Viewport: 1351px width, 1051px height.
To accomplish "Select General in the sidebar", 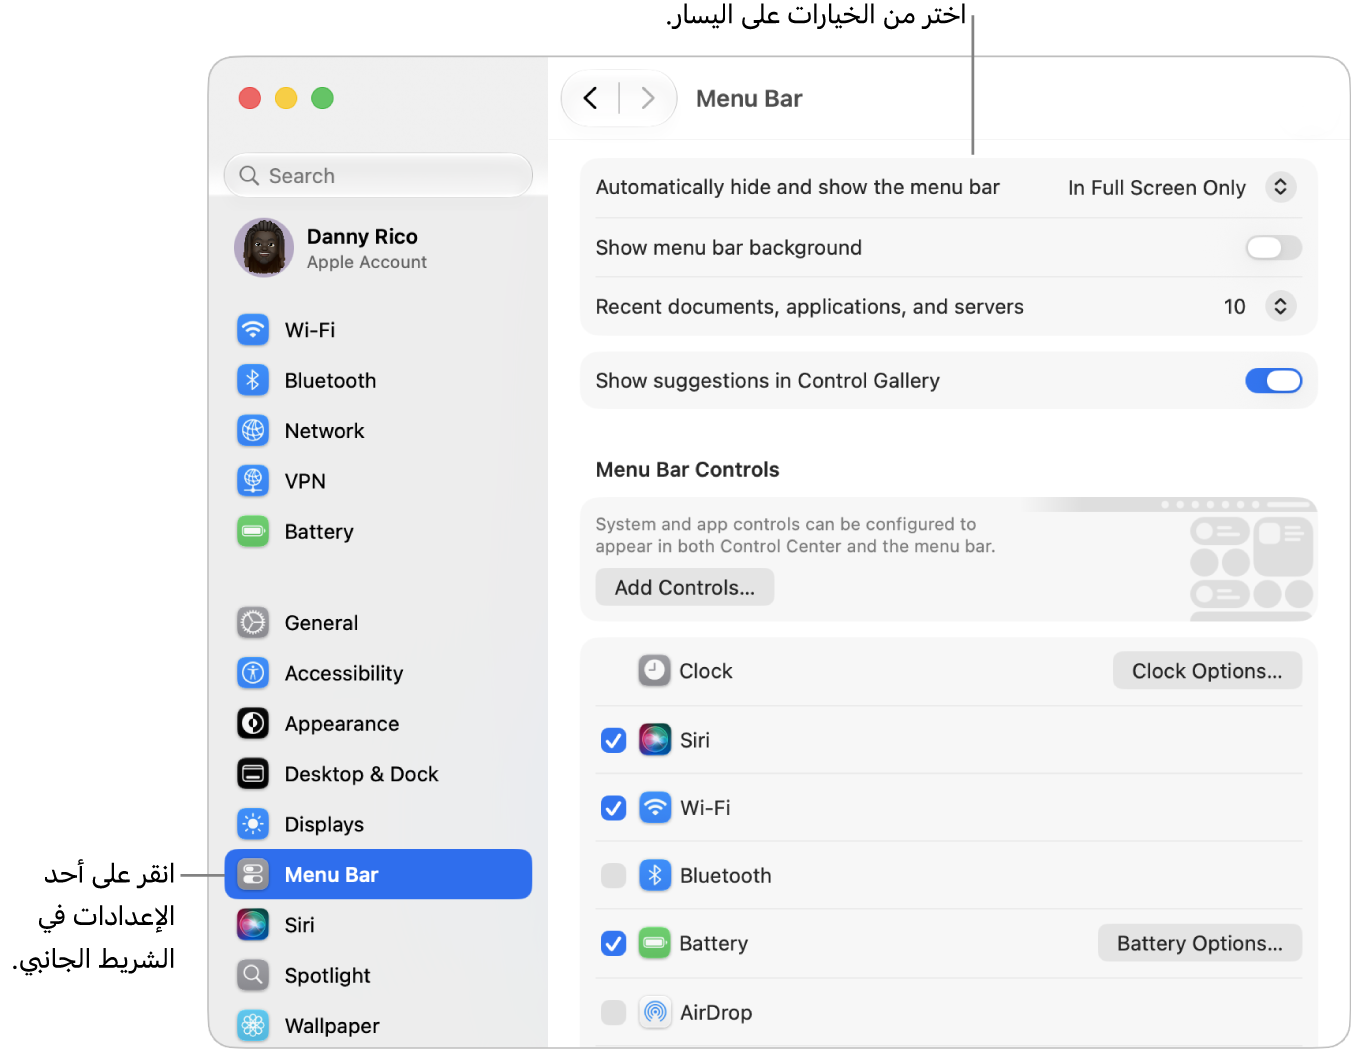I will click(x=378, y=623).
